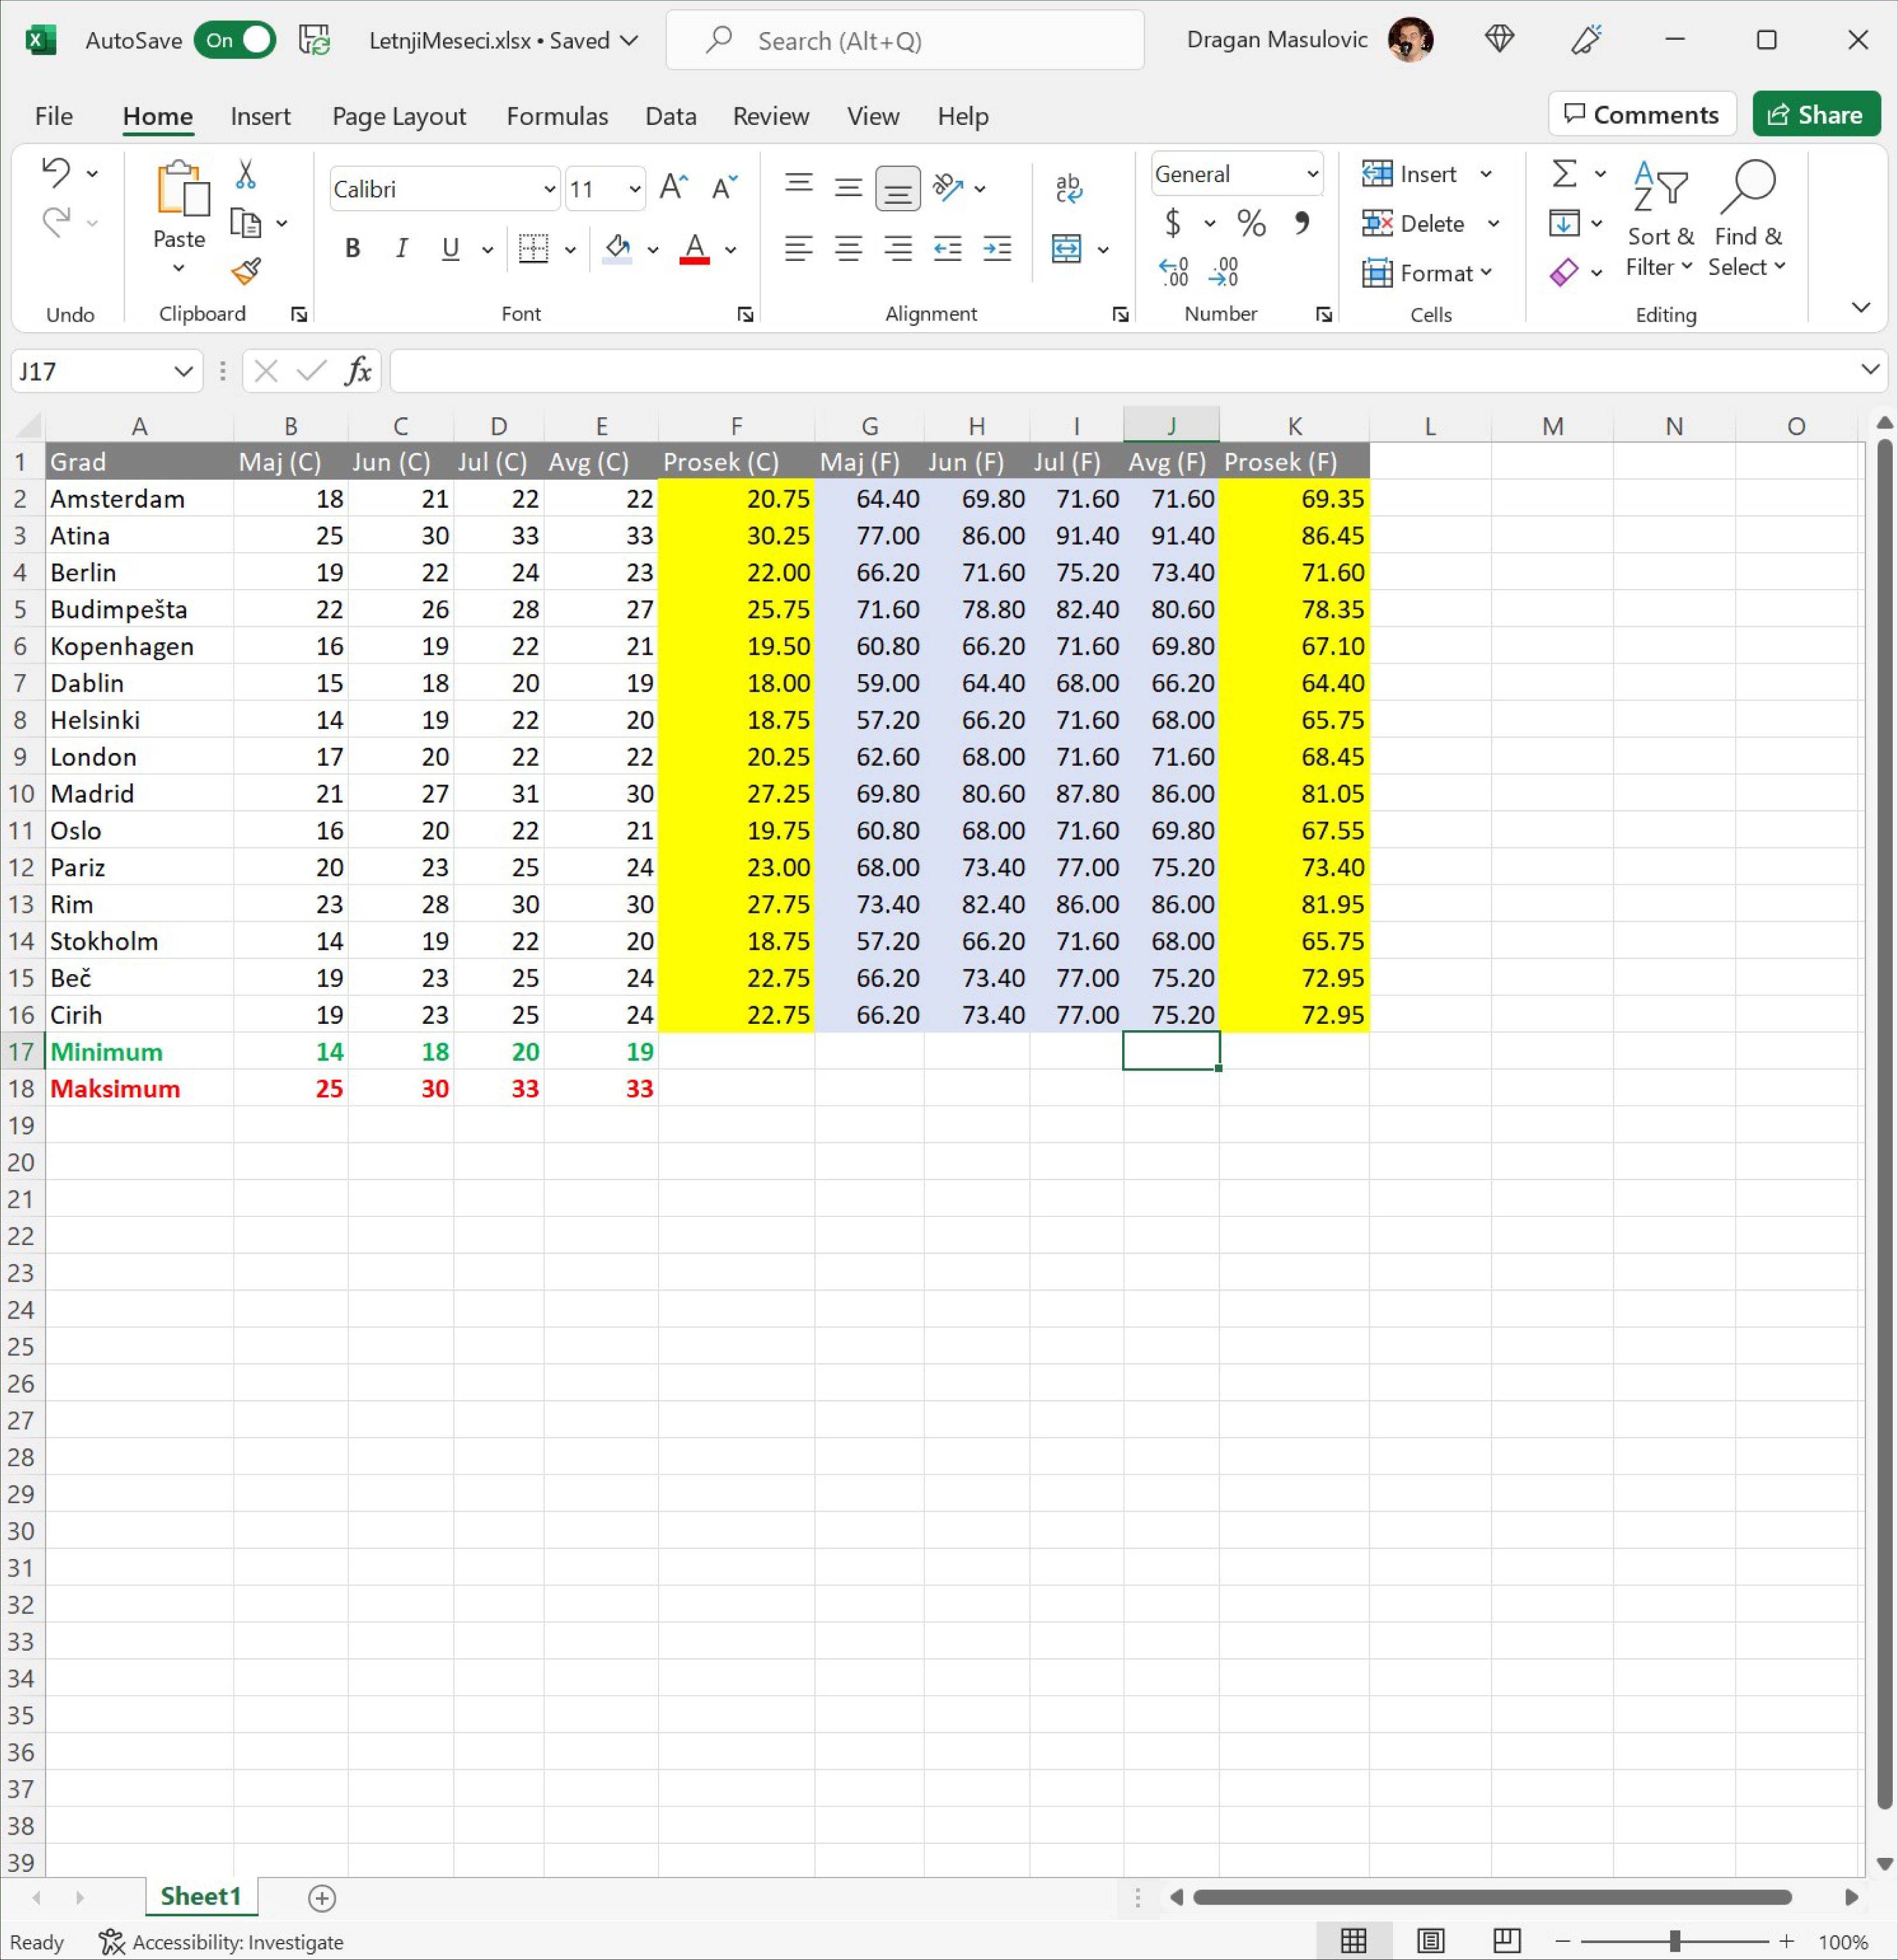Open the Formulas ribbon tab
This screenshot has width=1898, height=1960.
tap(557, 116)
